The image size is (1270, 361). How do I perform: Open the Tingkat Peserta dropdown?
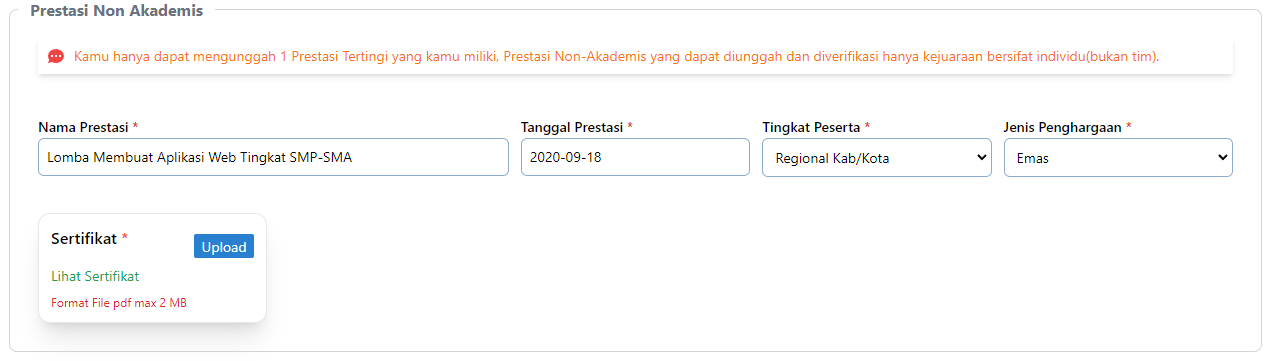point(876,157)
